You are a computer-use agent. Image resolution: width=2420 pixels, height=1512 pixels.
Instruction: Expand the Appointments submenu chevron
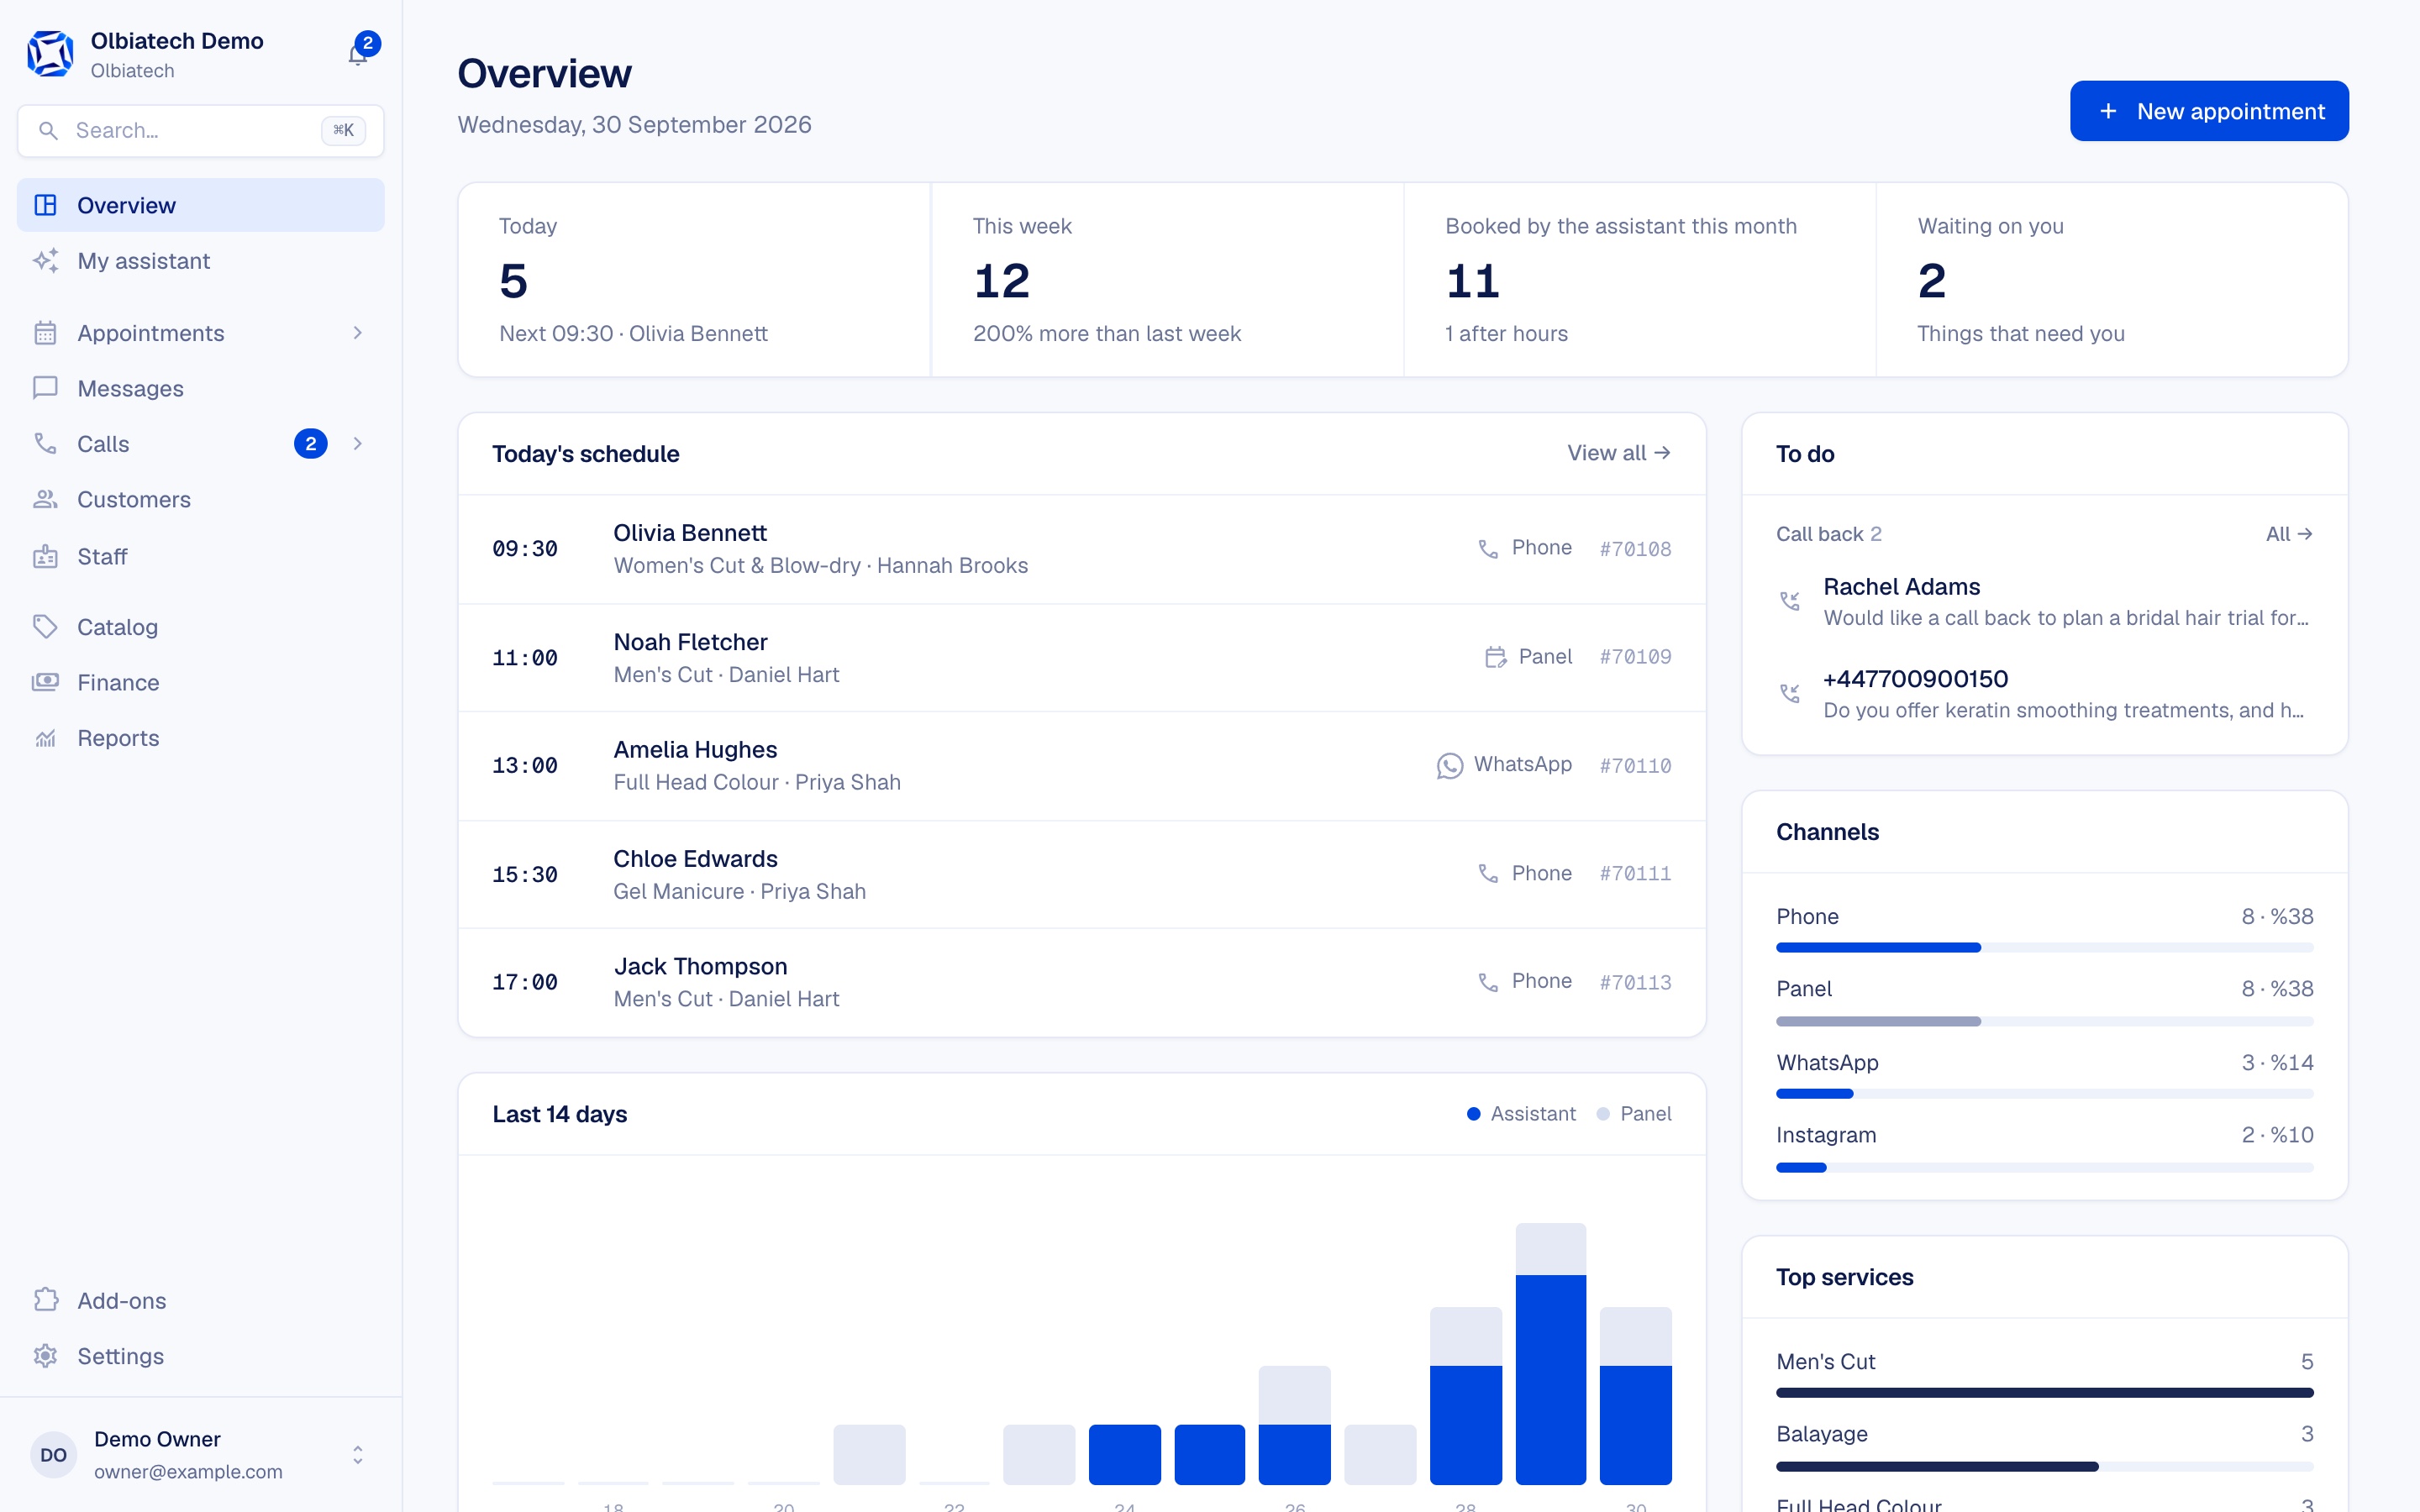[x=358, y=333]
